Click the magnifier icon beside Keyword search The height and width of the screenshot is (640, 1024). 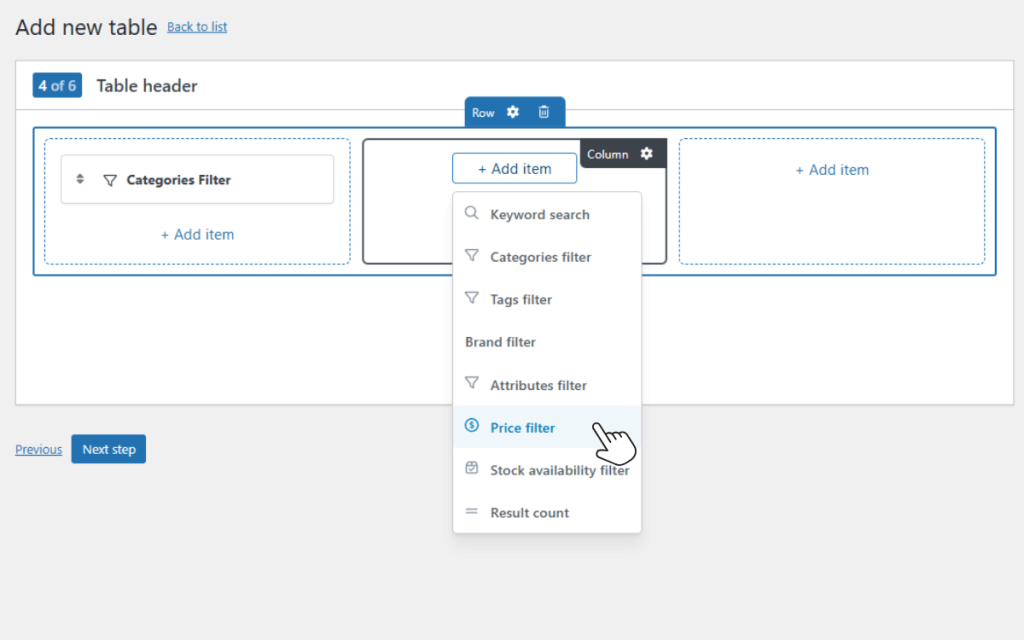pyautogui.click(x=471, y=213)
